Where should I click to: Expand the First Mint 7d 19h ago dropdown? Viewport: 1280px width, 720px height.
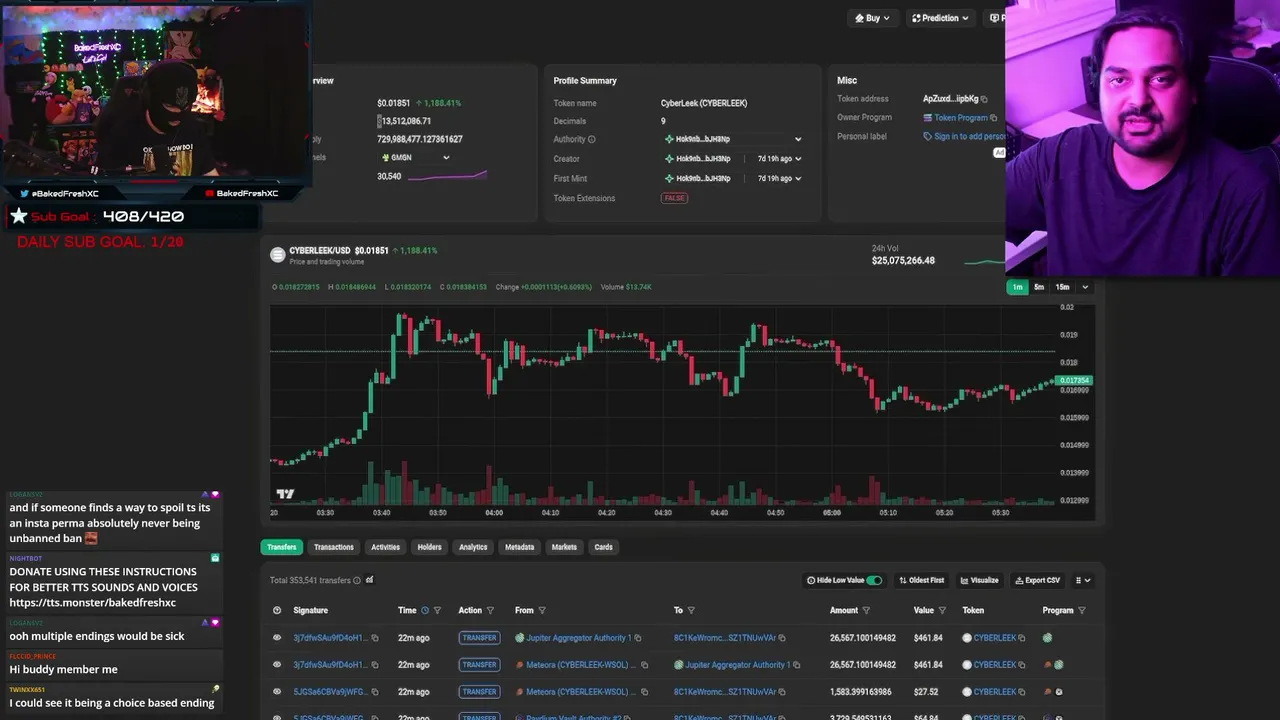pos(798,179)
